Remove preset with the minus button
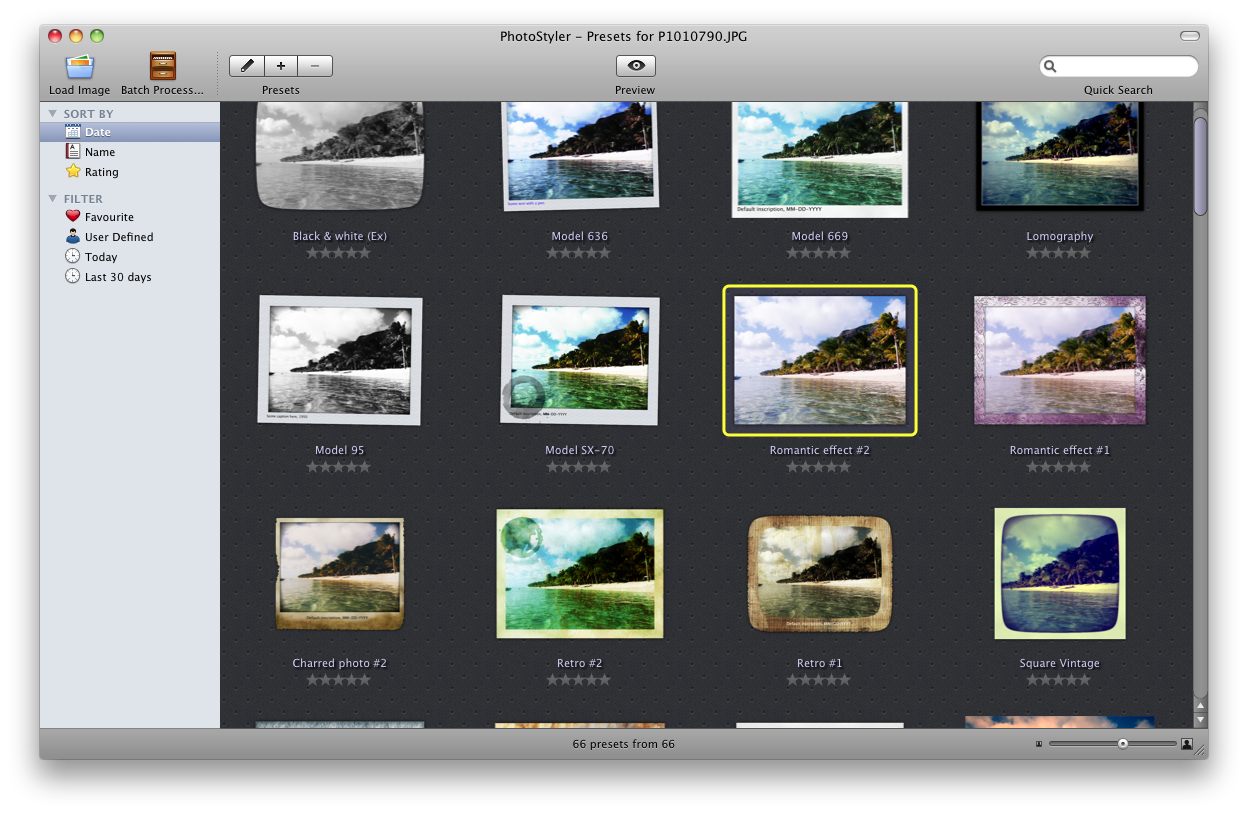1248x814 pixels. (x=315, y=66)
